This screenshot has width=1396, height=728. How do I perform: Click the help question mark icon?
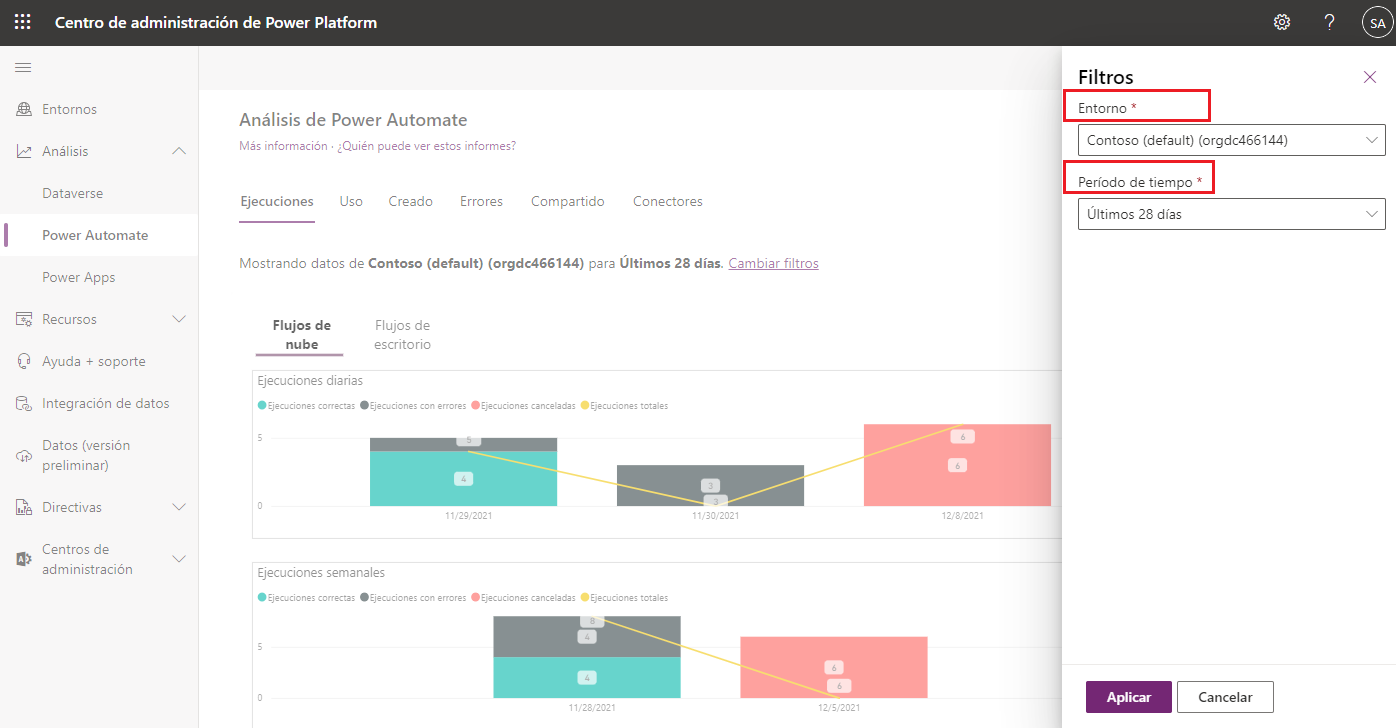(1329, 22)
